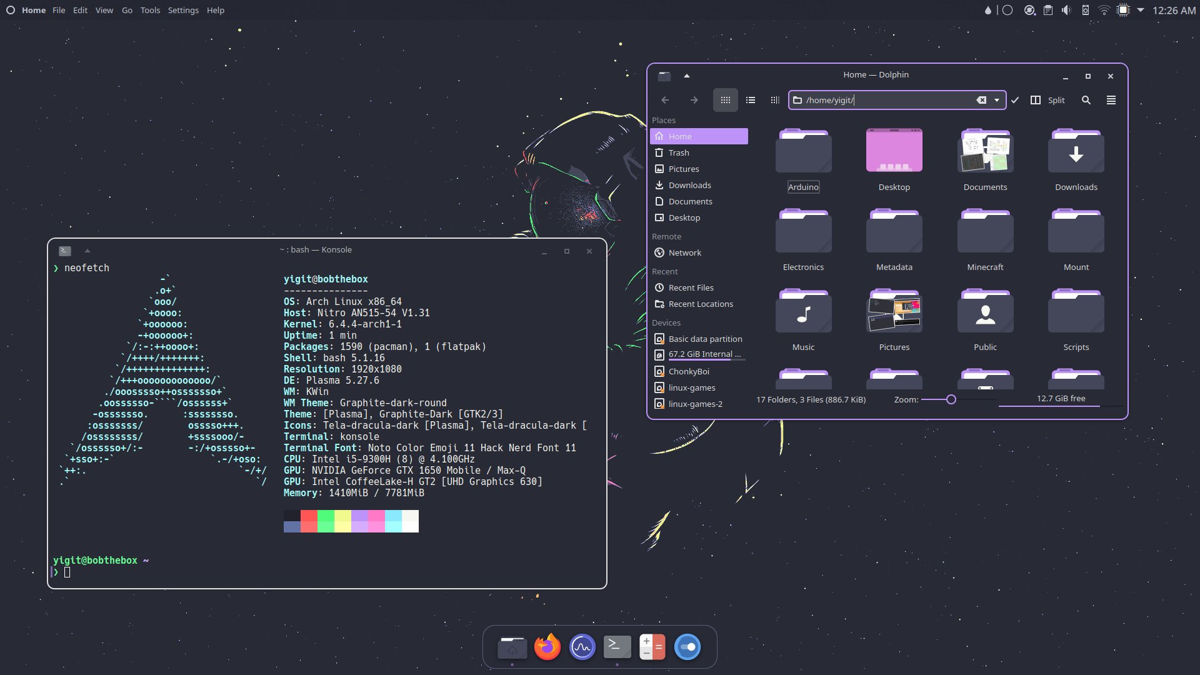
Task: Open the Edit menu
Action: 80,10
